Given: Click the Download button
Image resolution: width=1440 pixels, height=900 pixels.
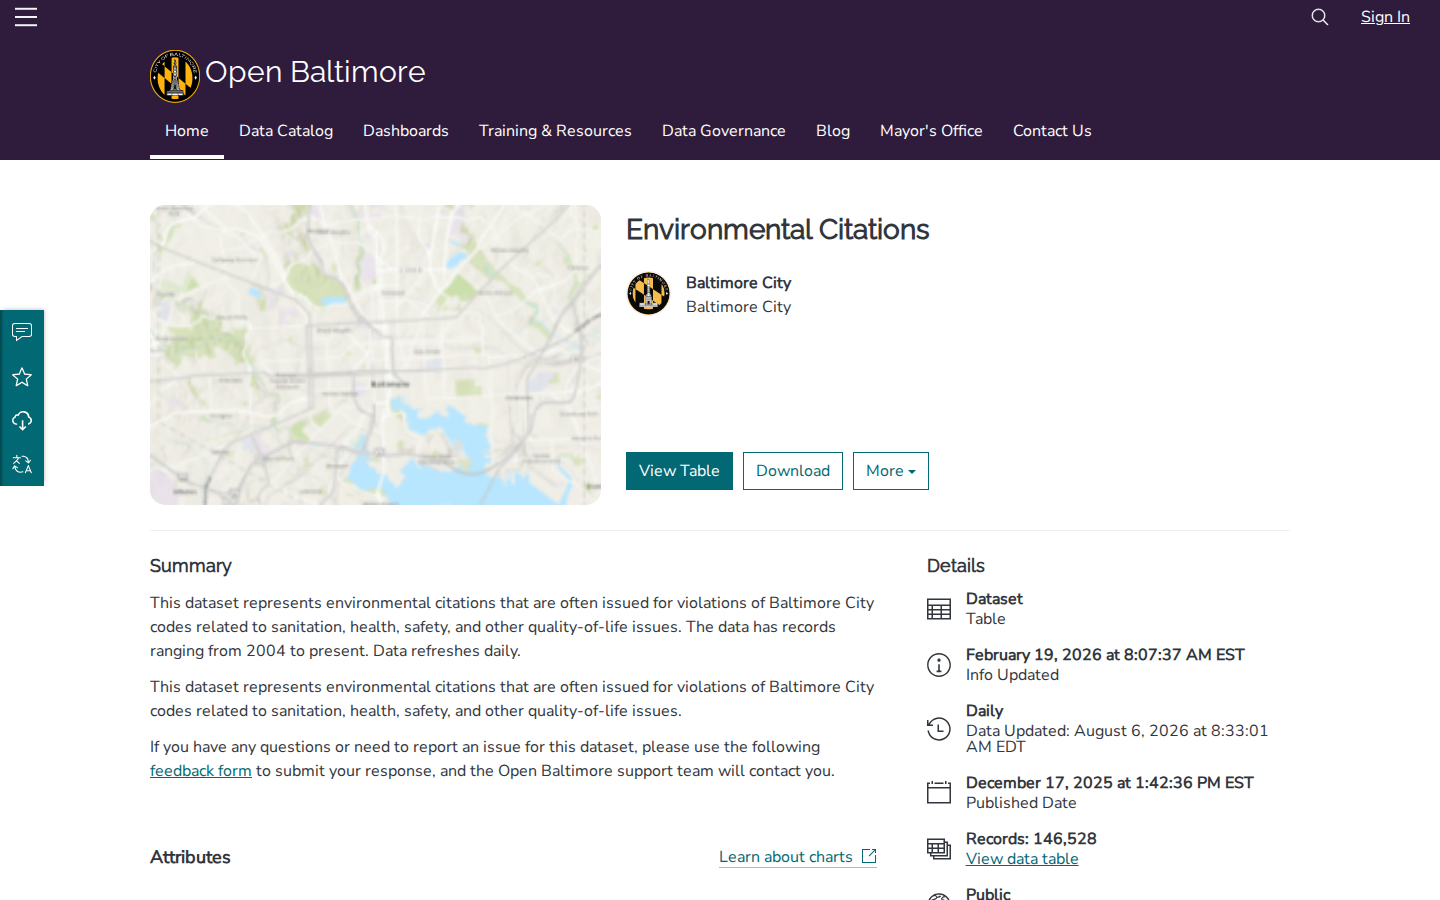Looking at the screenshot, I should [x=793, y=471].
